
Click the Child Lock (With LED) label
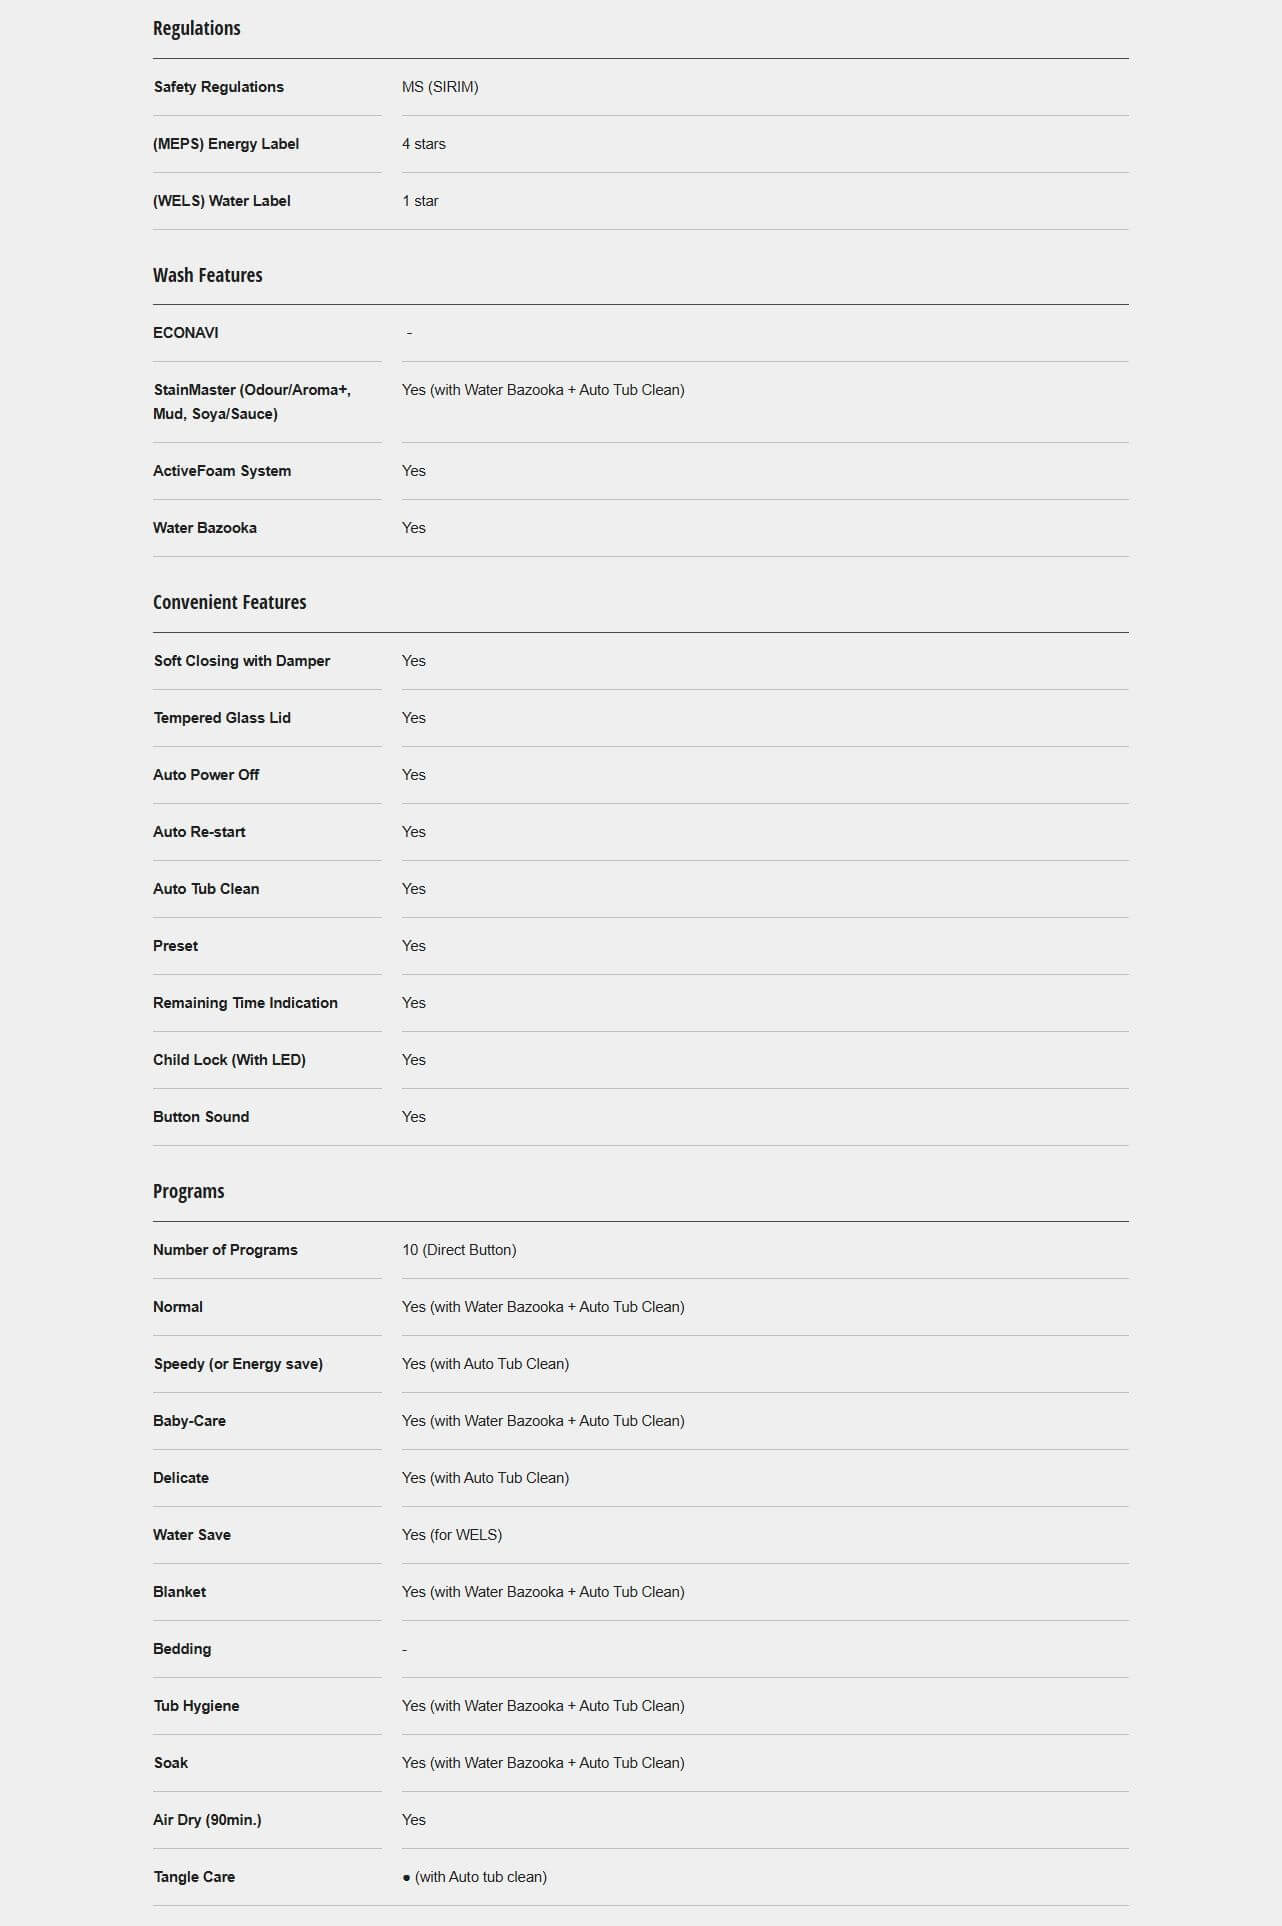229,1060
